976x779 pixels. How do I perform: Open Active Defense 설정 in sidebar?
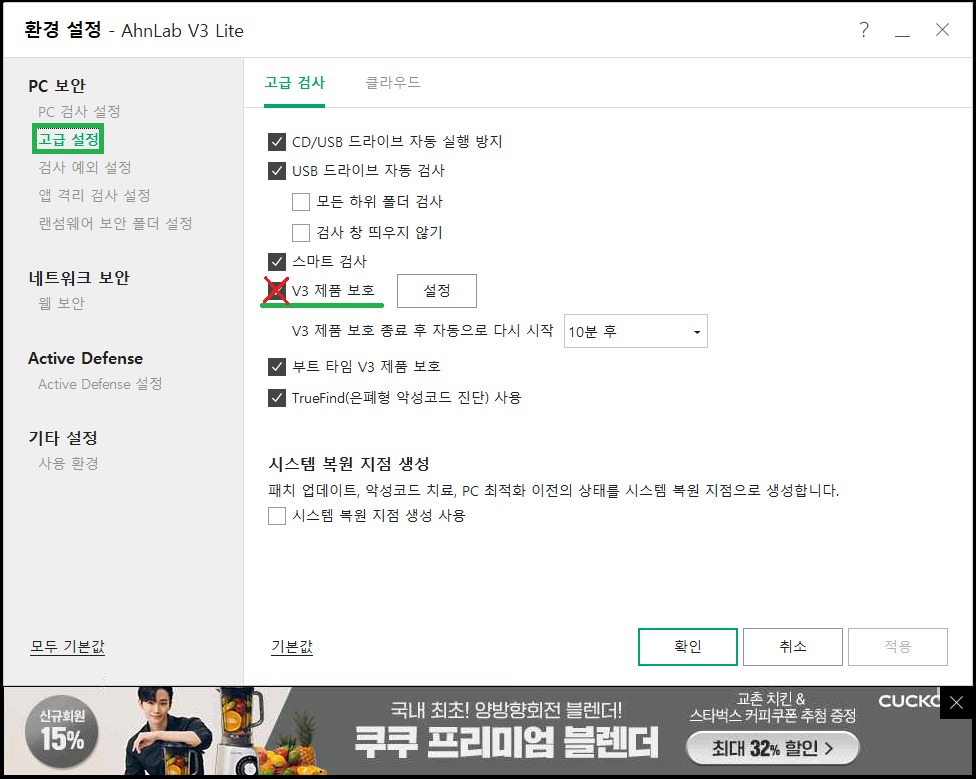tap(100, 384)
